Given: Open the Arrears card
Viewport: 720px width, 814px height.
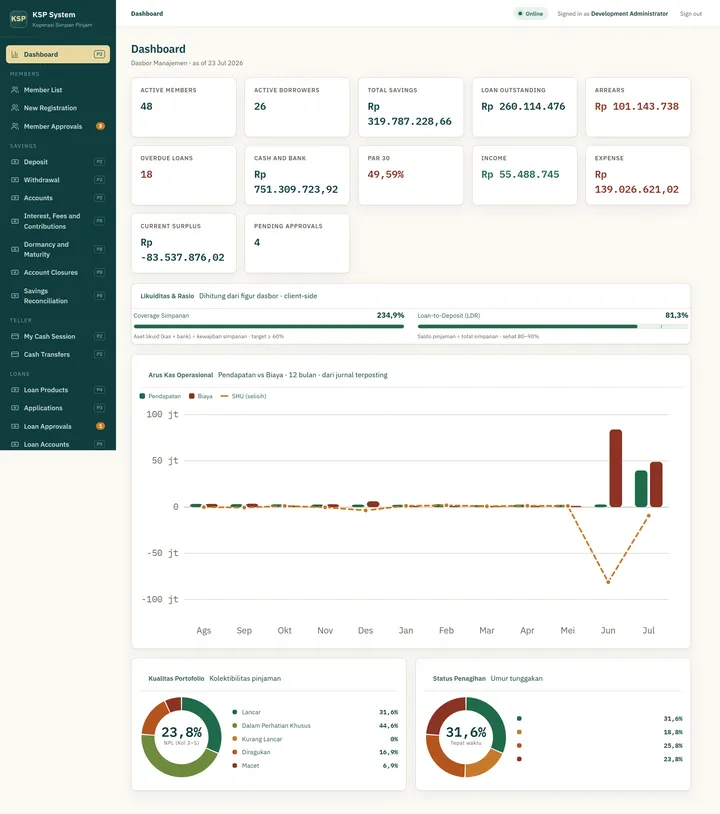Looking at the screenshot, I should 638,107.
